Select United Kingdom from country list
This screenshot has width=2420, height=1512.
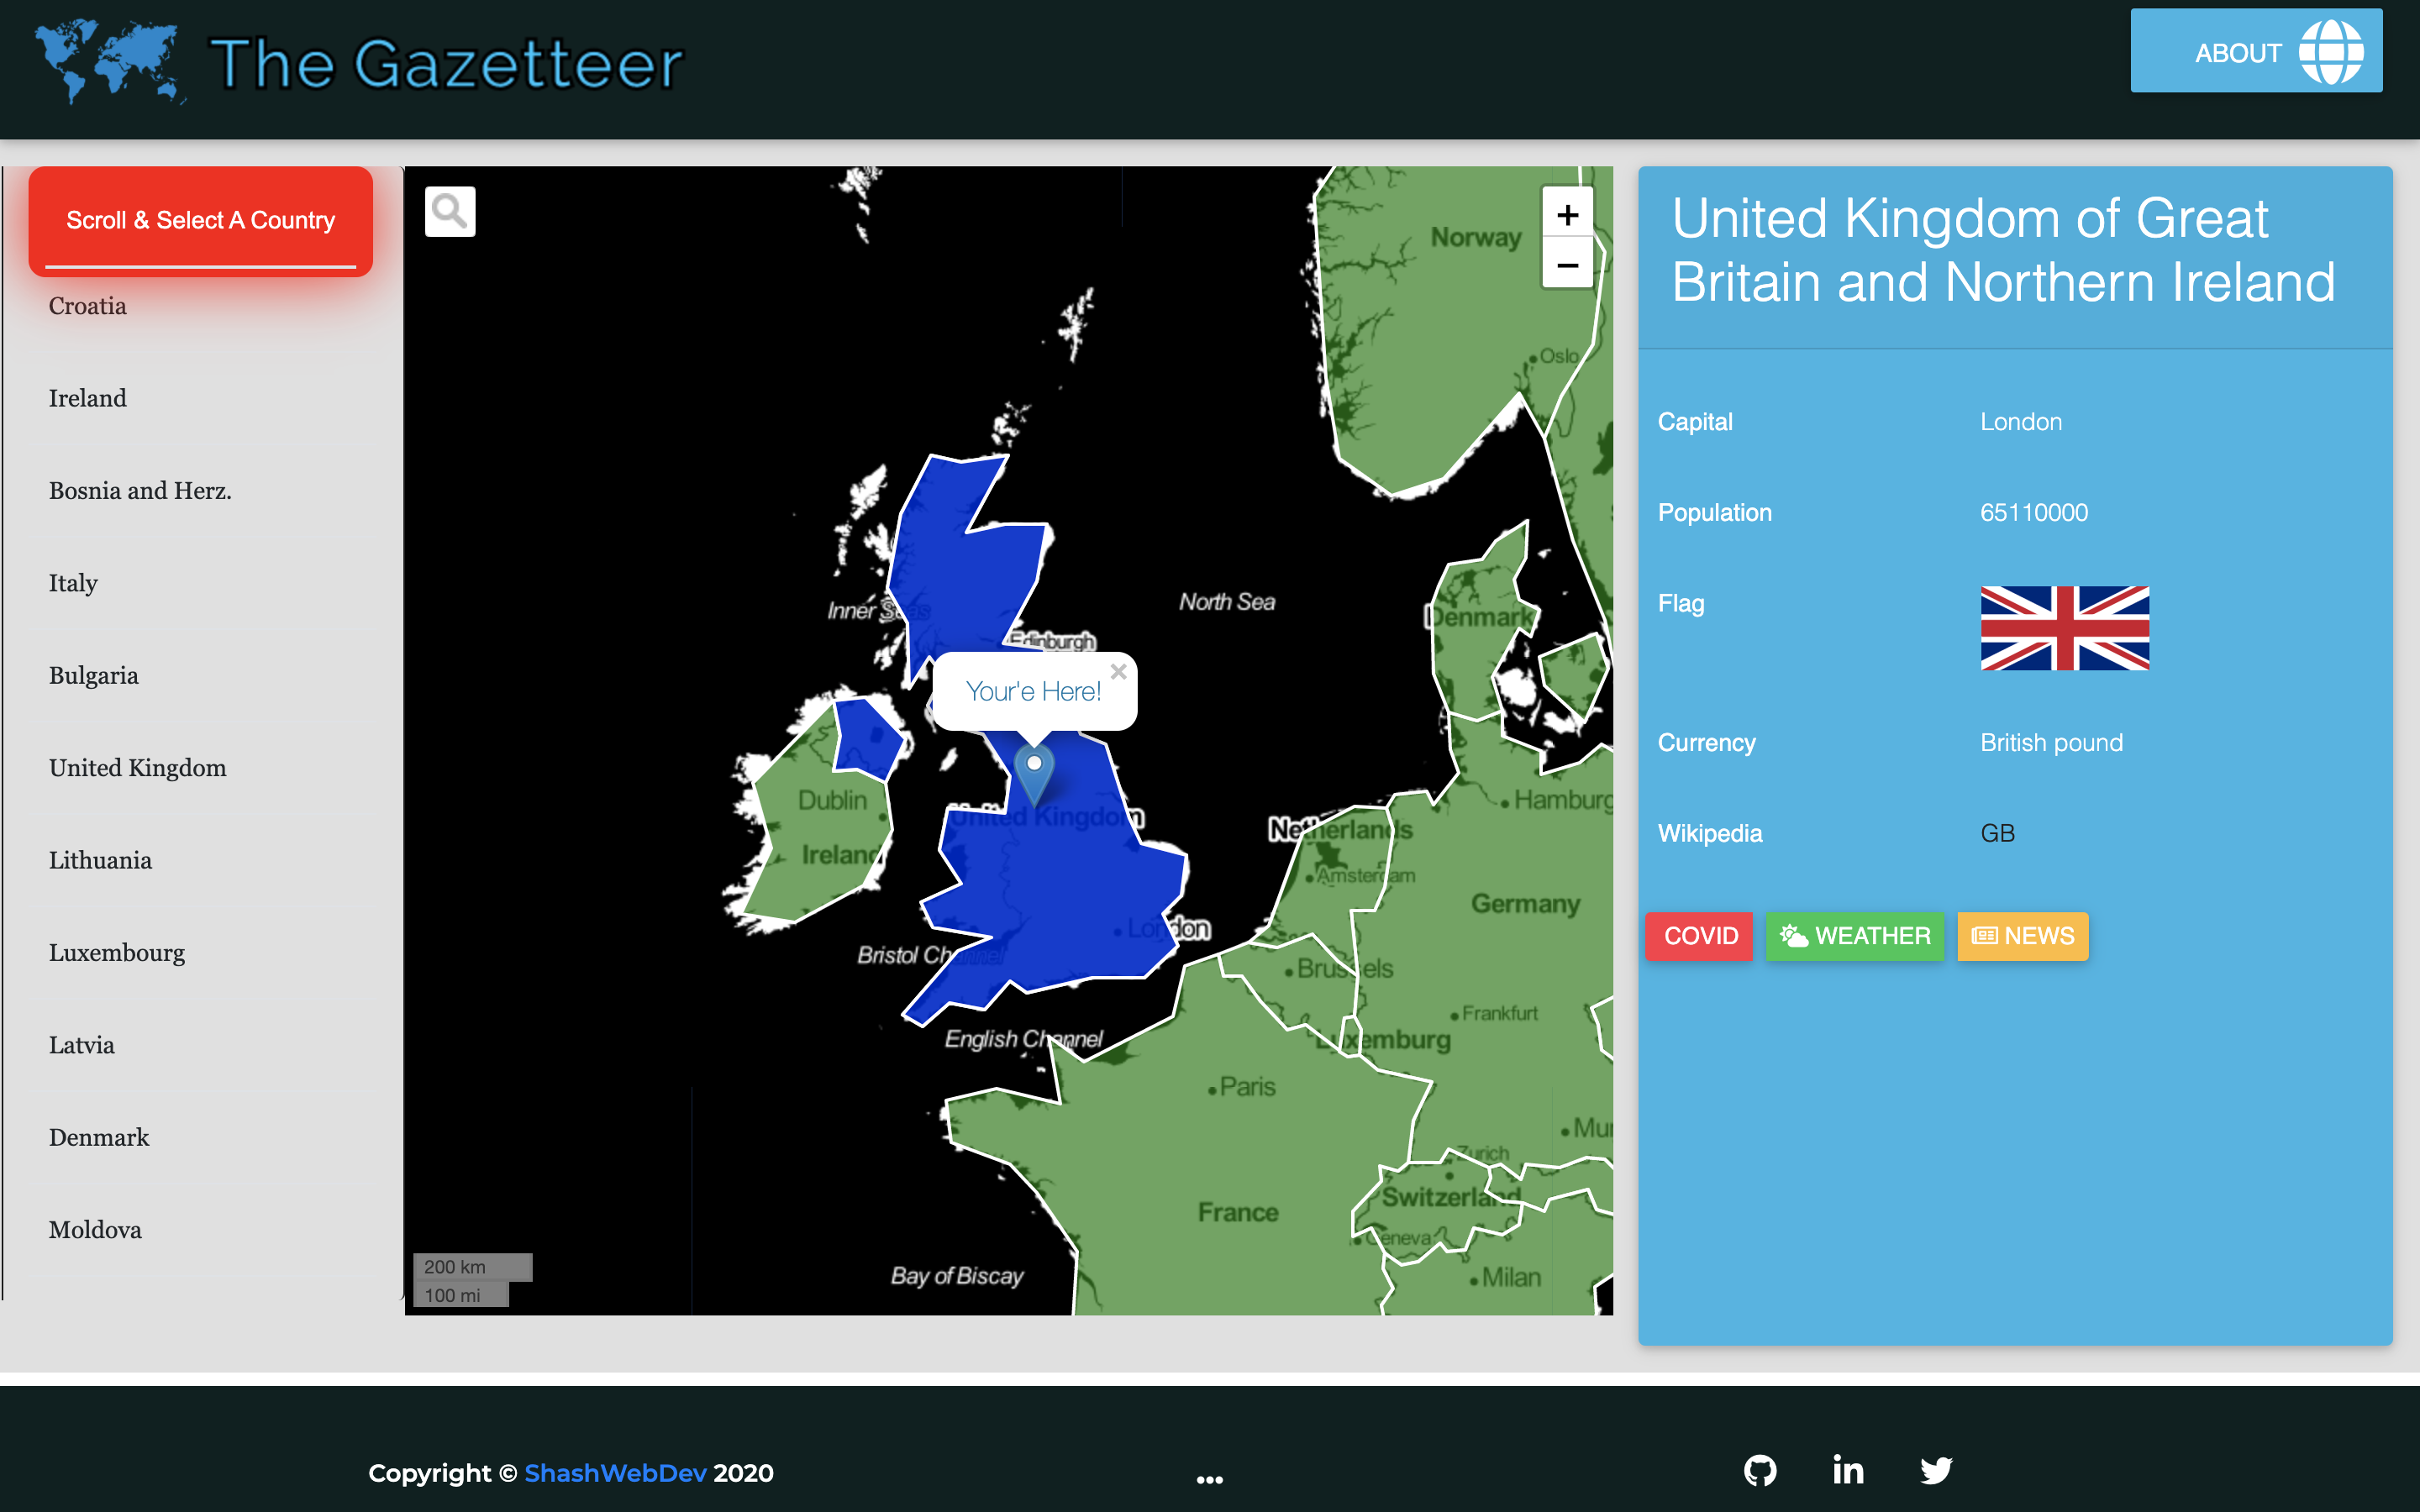(138, 766)
